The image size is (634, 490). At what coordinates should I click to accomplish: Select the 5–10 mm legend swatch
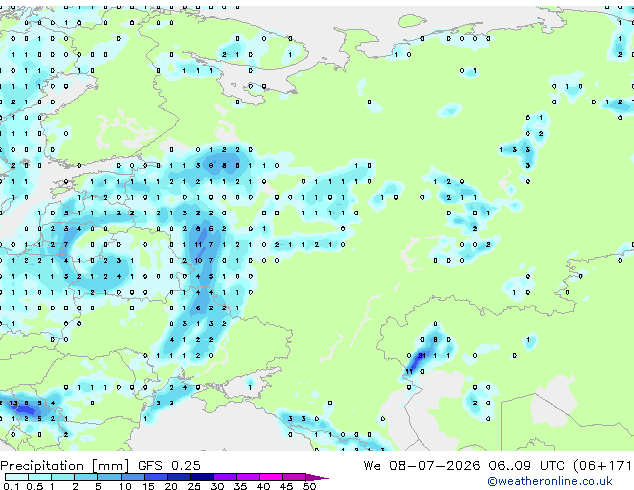tap(109, 477)
